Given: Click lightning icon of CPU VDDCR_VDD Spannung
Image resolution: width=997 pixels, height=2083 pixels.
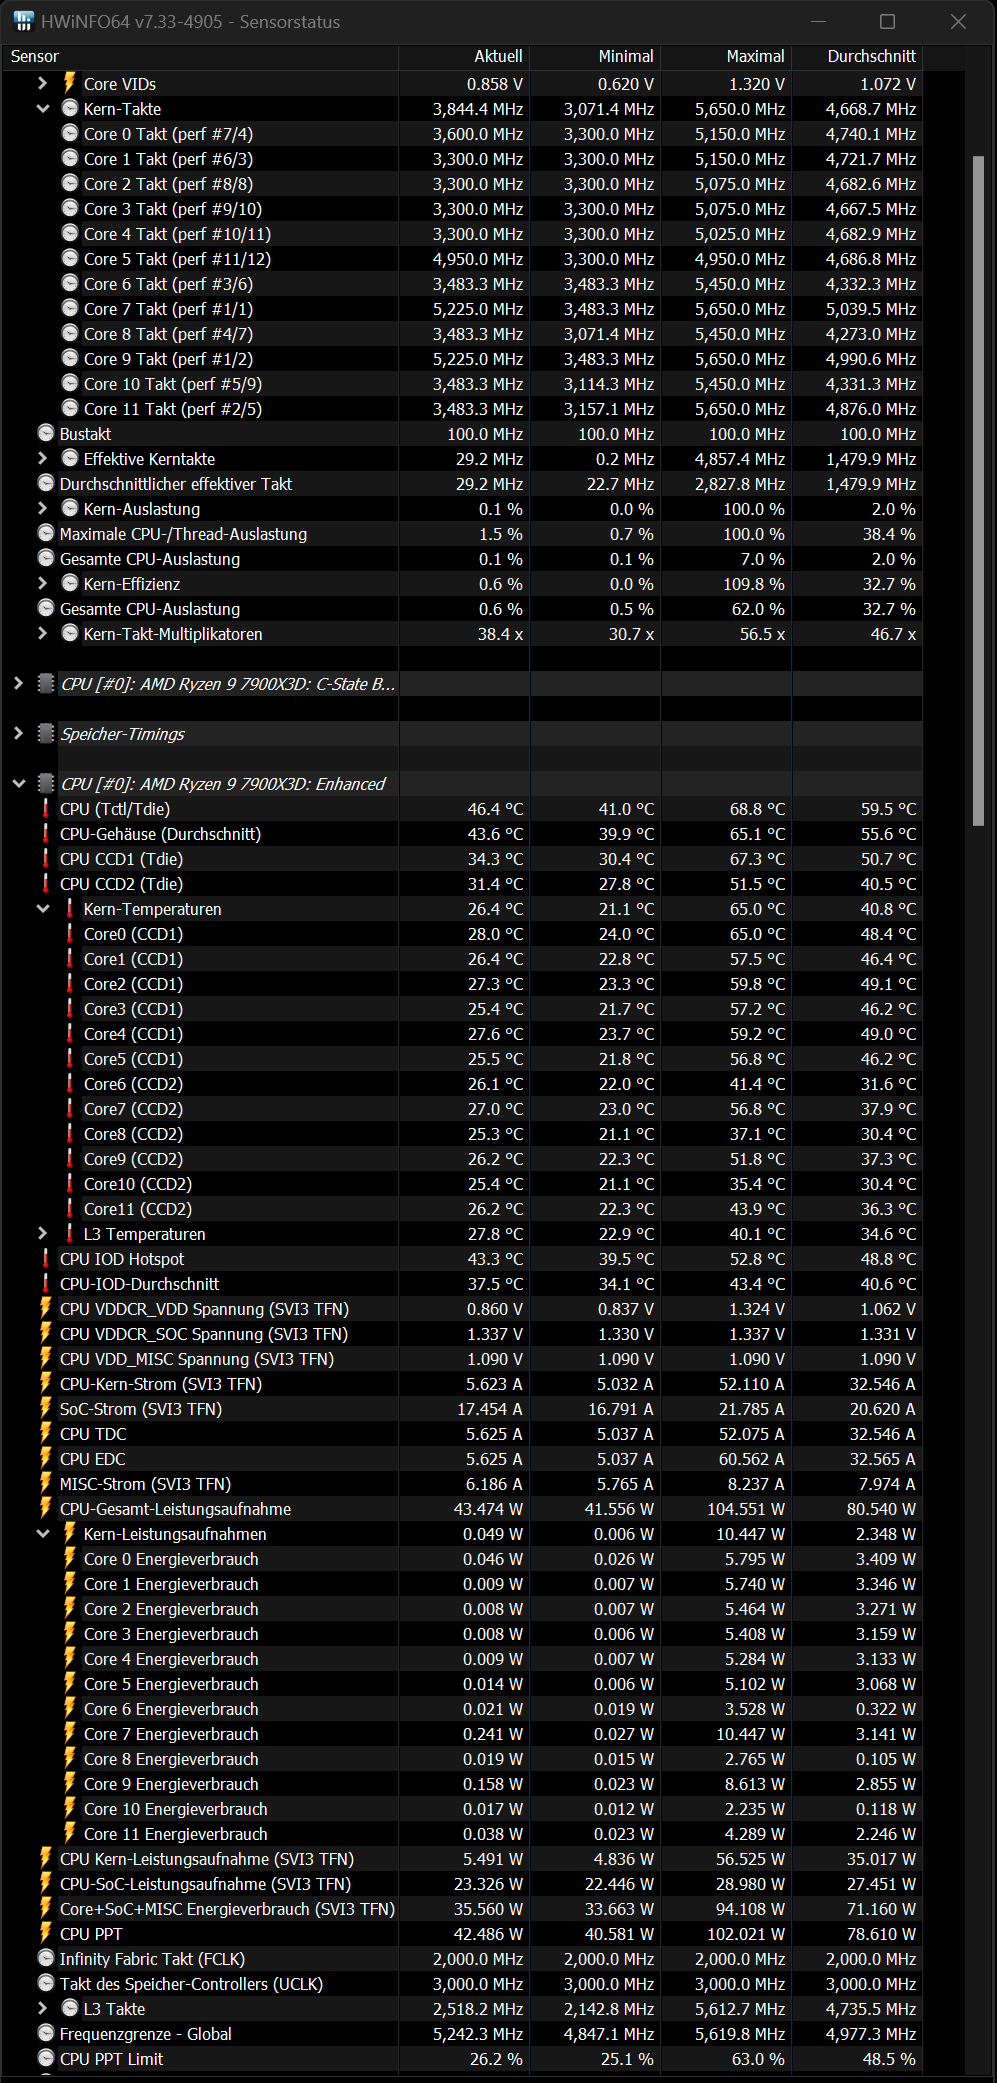Looking at the screenshot, I should pos(46,1308).
